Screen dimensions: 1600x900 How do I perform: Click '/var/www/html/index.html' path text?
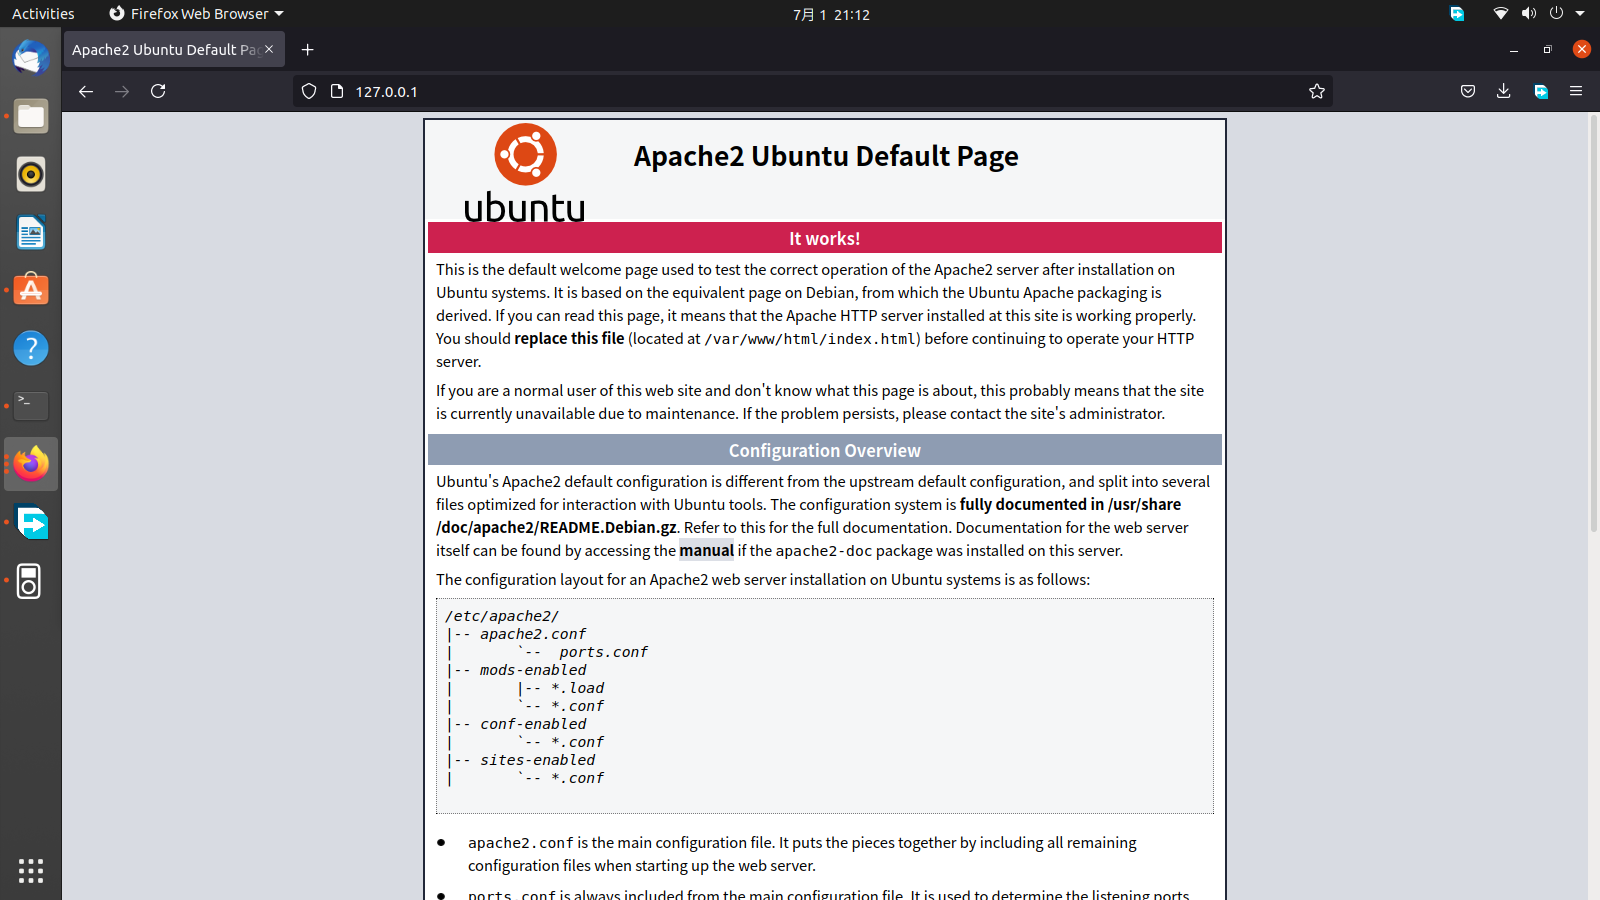pyautogui.click(x=810, y=339)
